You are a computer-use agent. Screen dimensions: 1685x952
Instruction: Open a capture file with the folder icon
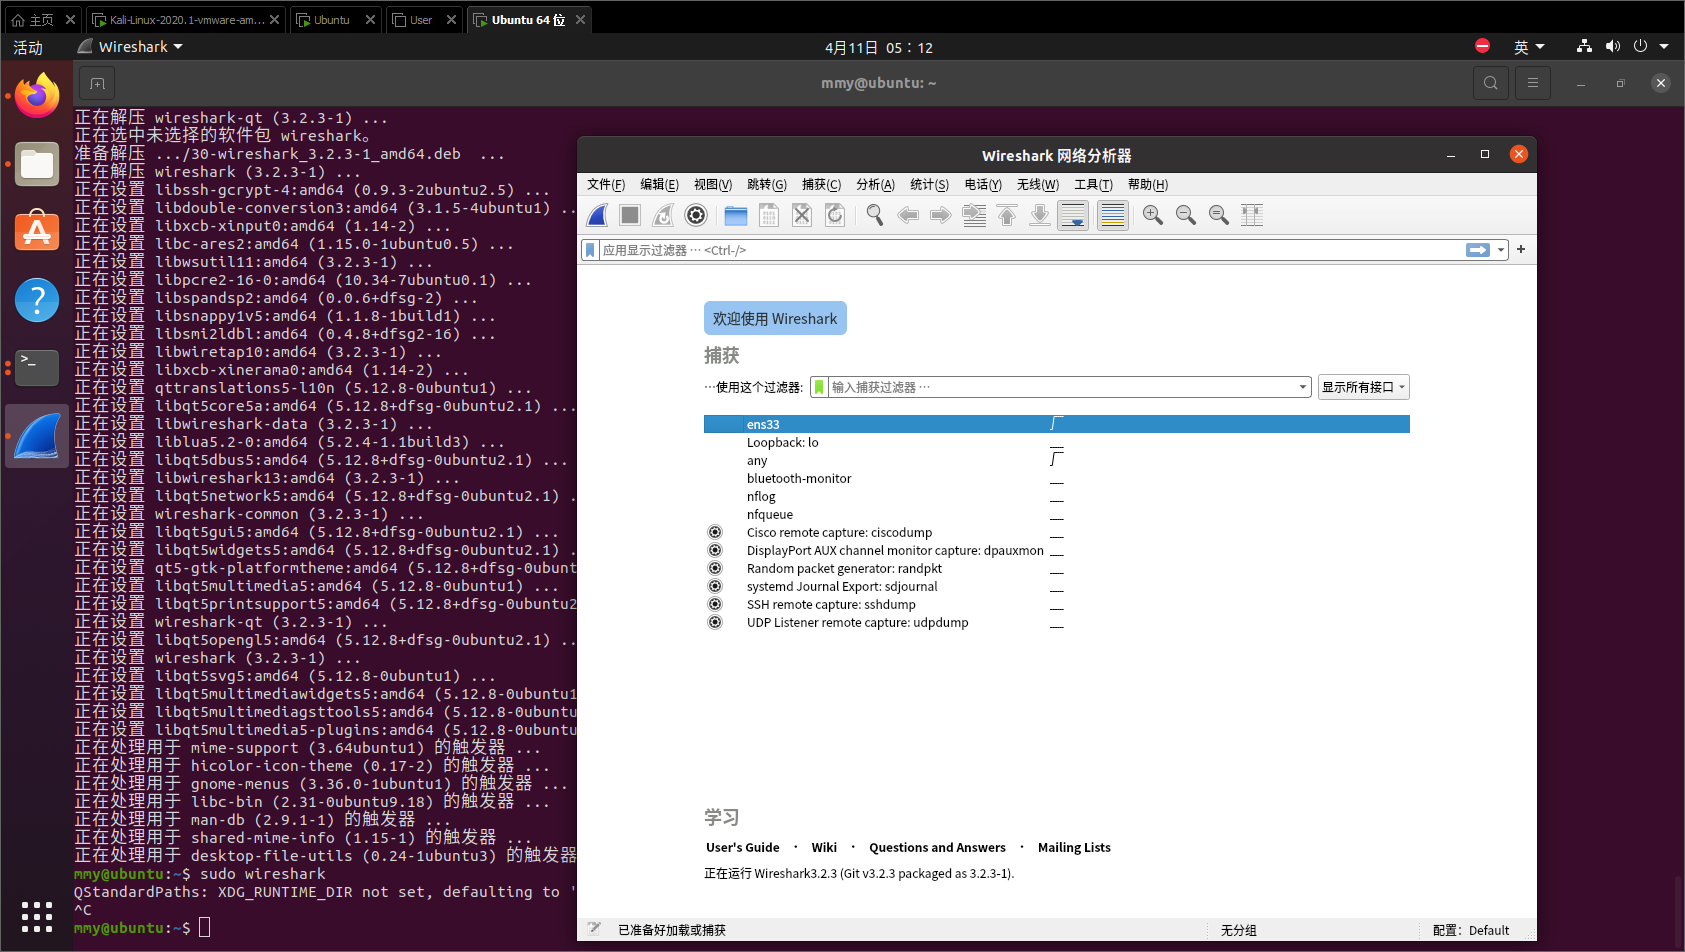pyautogui.click(x=736, y=215)
